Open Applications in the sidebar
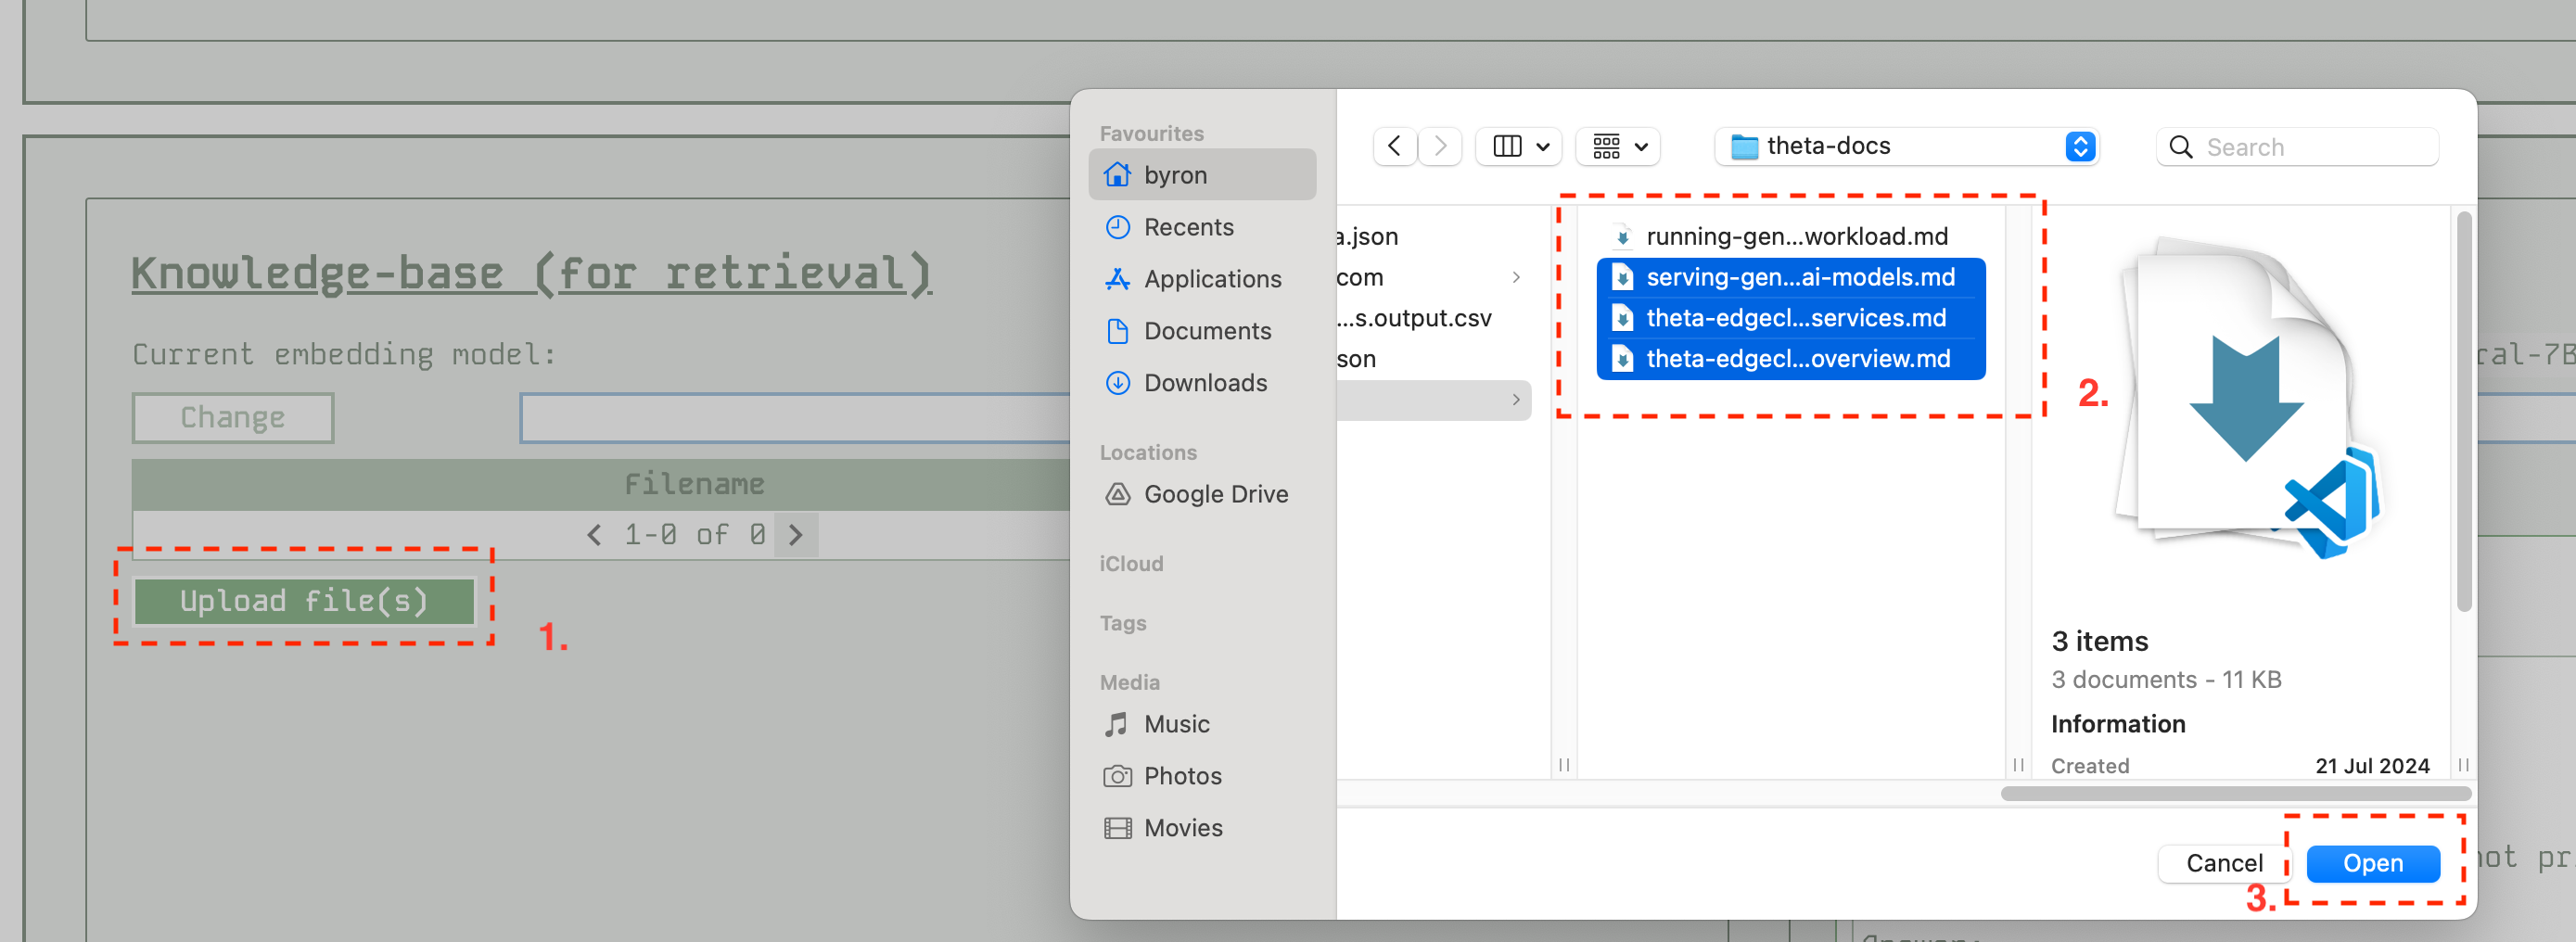This screenshot has height=942, width=2576. coord(1212,279)
